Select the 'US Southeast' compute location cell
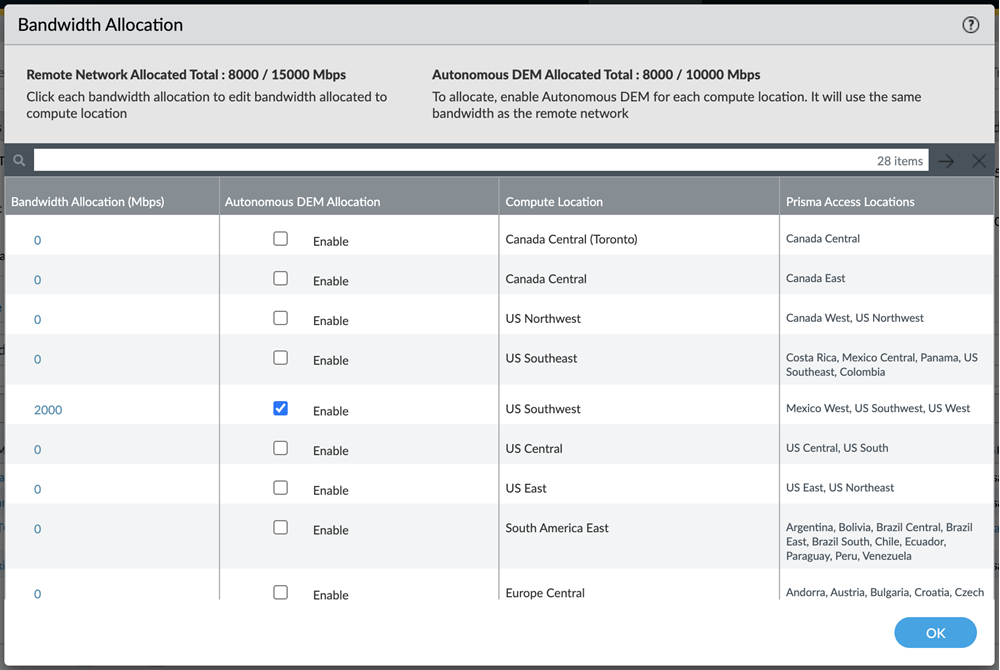The width and height of the screenshot is (1000, 670). click(x=541, y=358)
